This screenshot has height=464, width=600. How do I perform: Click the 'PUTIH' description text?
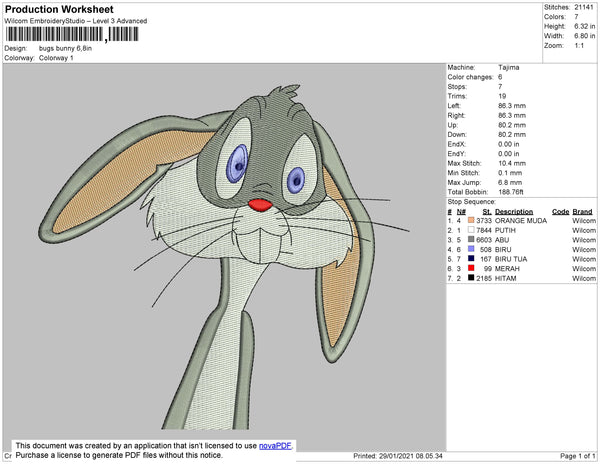pyautogui.click(x=505, y=230)
